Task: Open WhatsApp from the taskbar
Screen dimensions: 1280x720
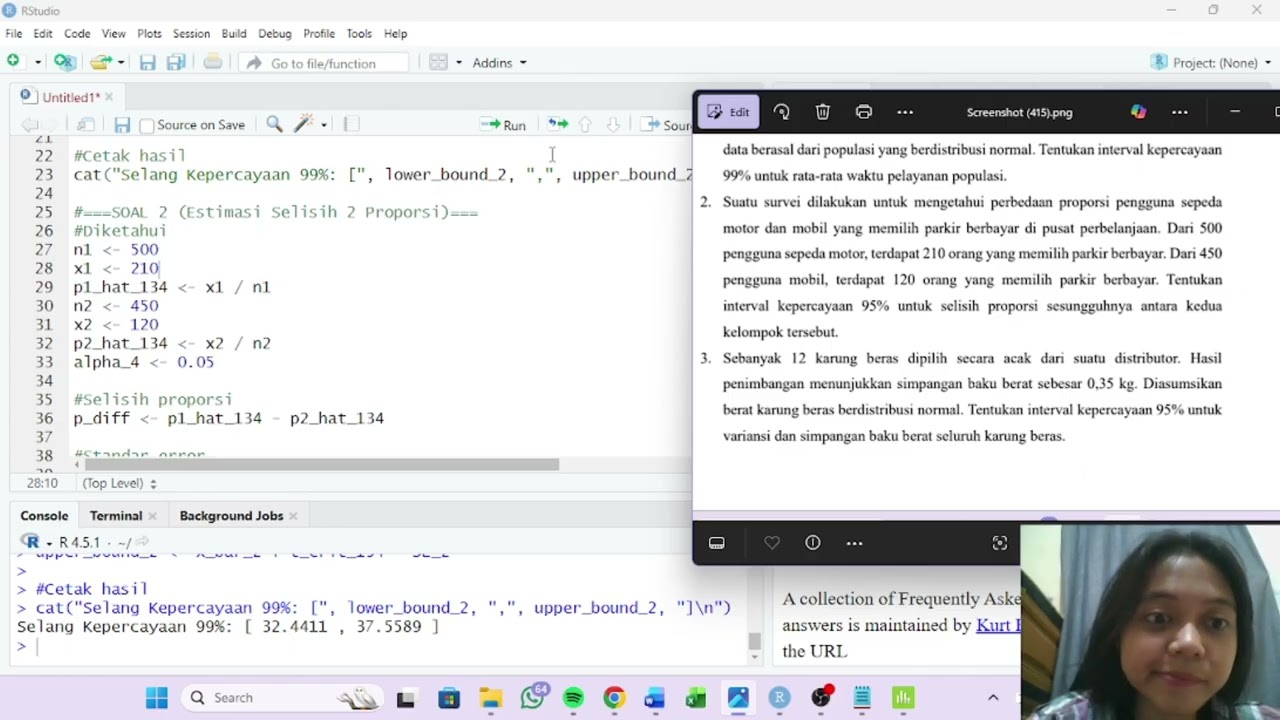Action: click(x=532, y=698)
